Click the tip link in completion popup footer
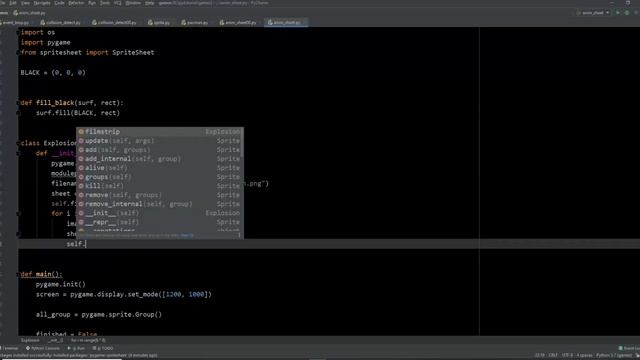640x360 pixels. (x=187, y=236)
